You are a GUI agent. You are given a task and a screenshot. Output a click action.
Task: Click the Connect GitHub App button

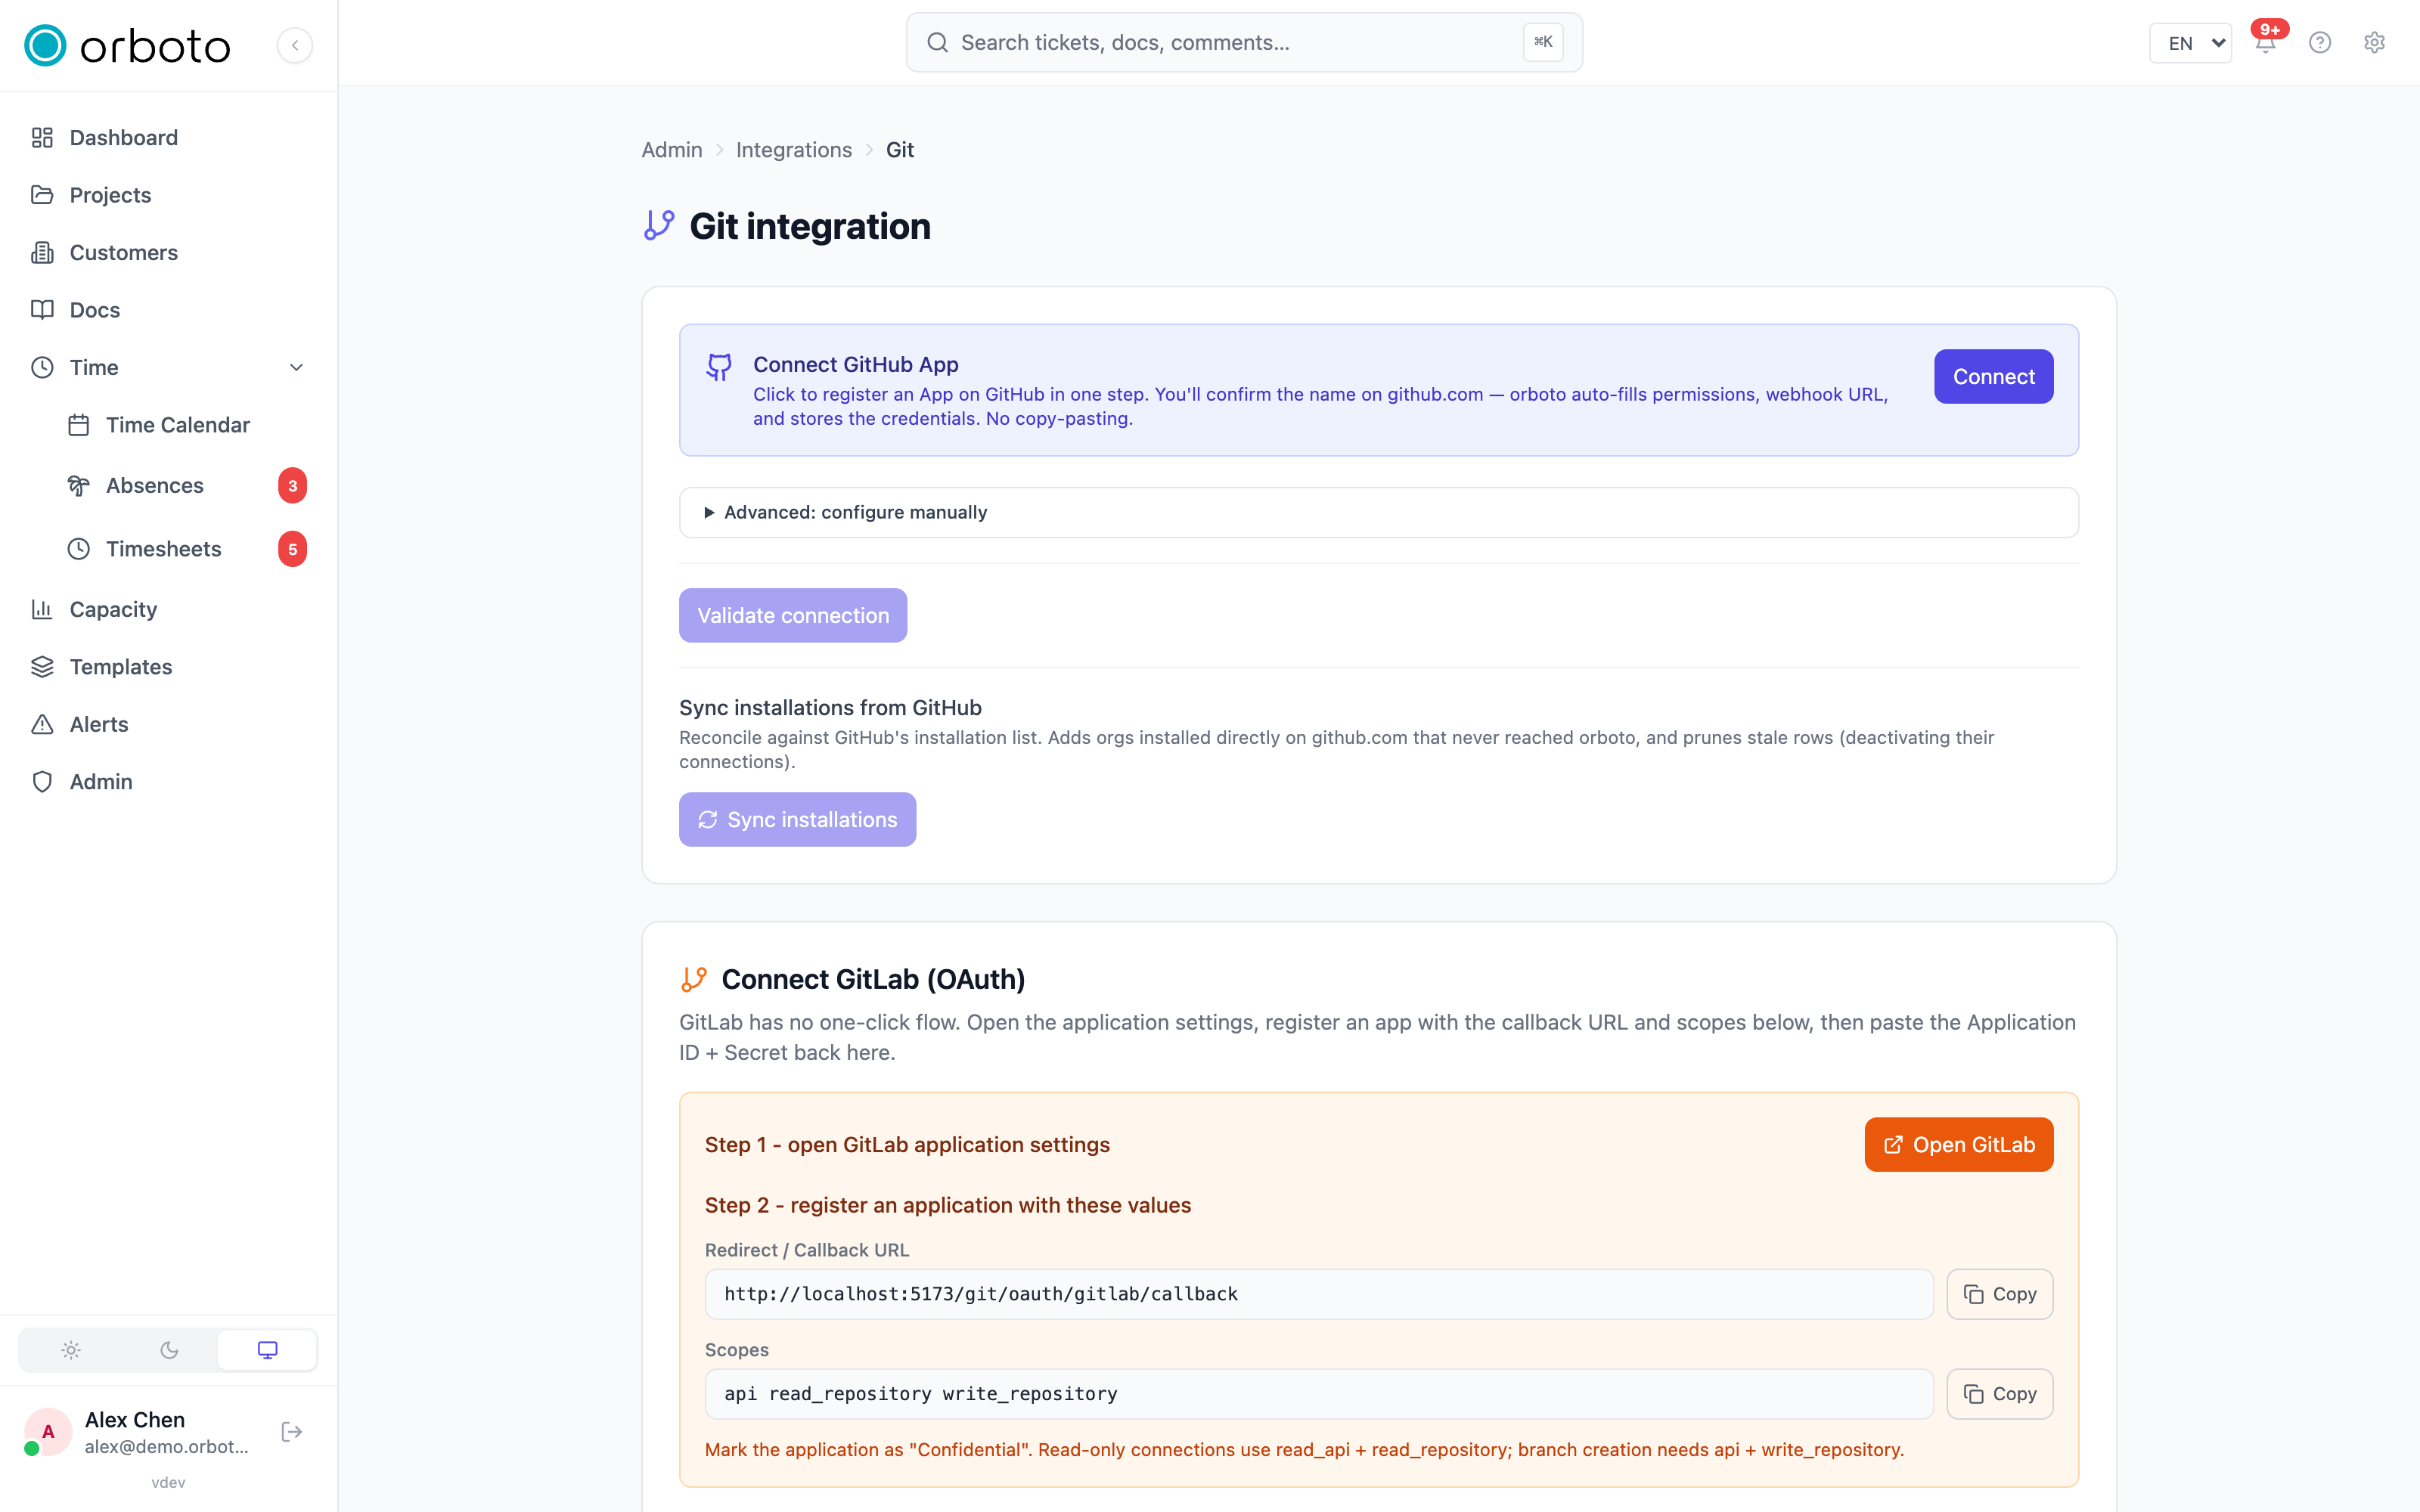[1993, 377]
